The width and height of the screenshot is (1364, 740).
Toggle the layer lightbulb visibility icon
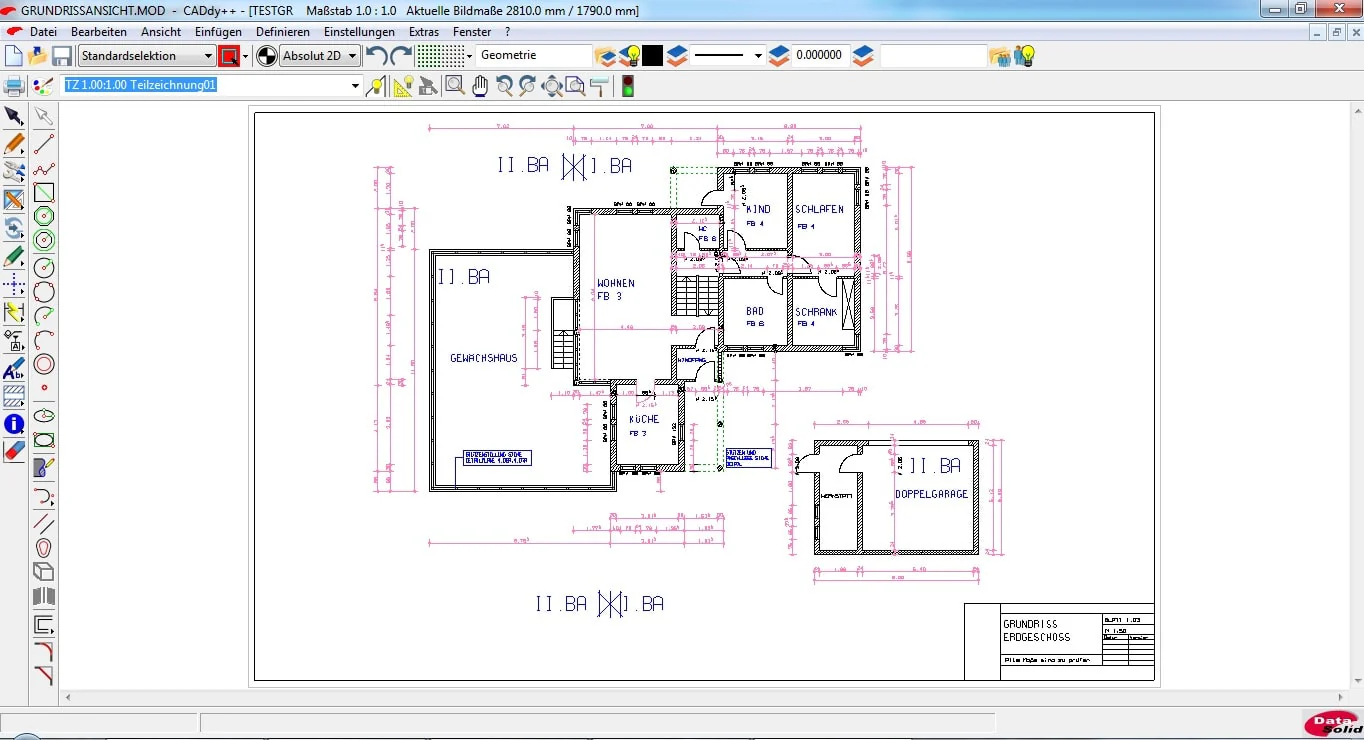[x=631, y=56]
